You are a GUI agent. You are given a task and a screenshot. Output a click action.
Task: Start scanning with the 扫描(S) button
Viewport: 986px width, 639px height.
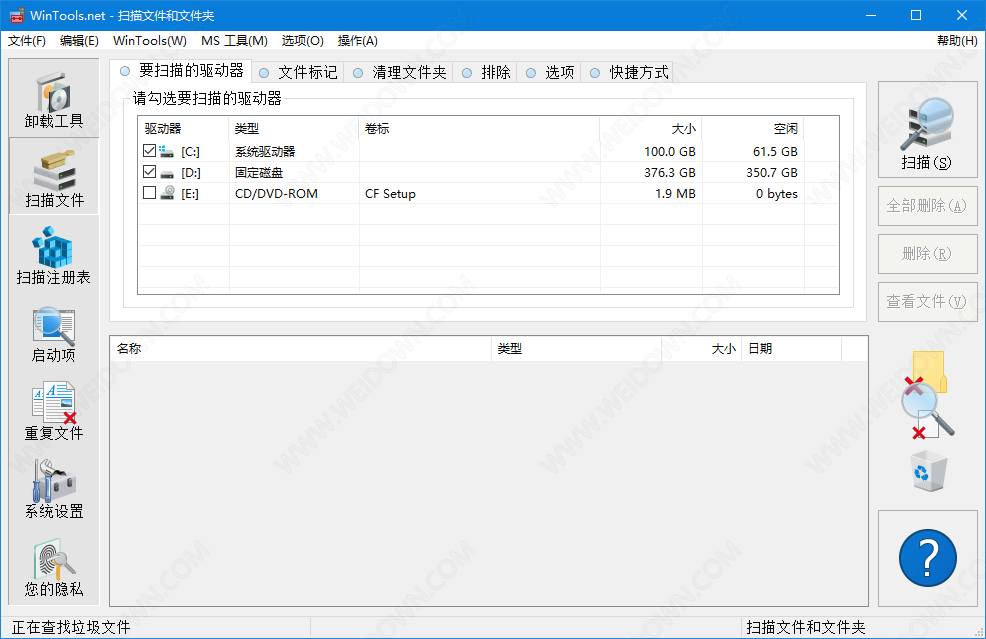click(928, 130)
